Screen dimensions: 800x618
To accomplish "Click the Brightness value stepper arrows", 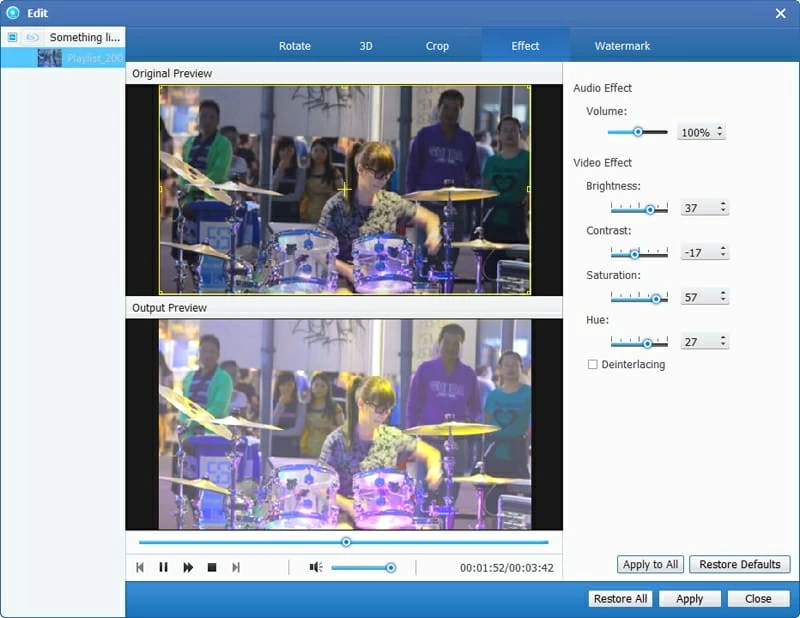I will [723, 208].
